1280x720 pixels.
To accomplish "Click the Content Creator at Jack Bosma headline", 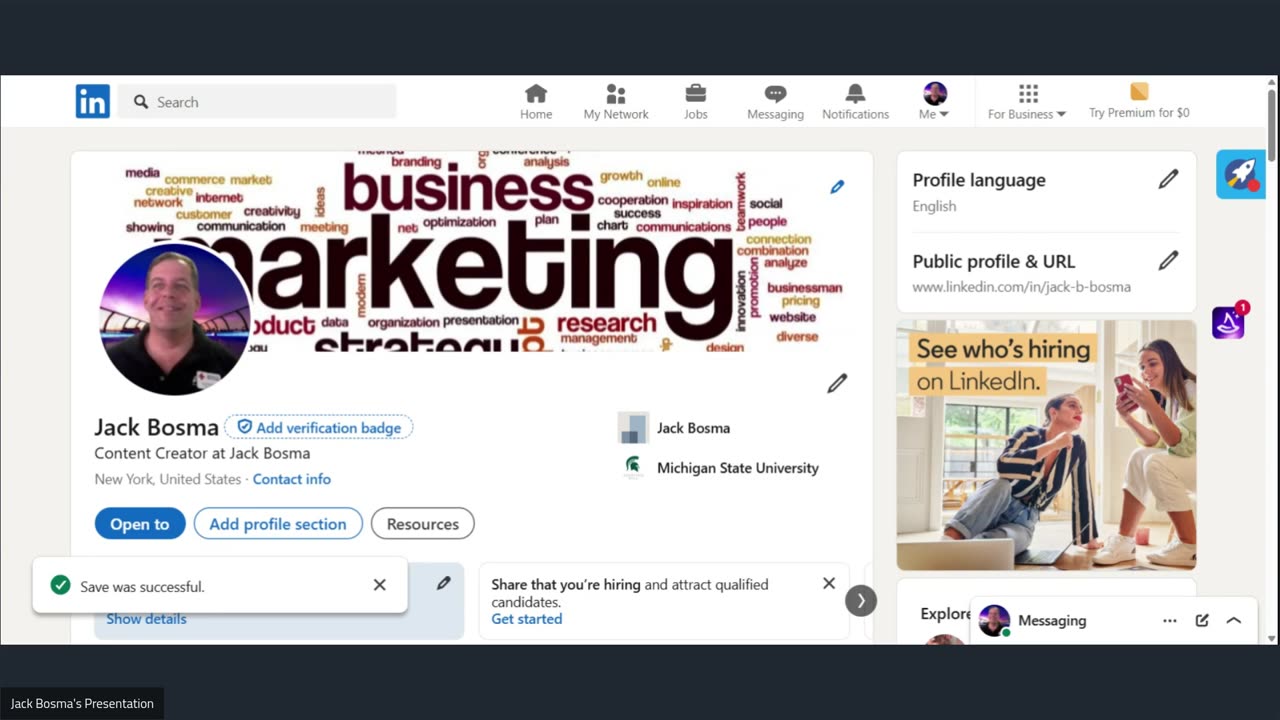I will tap(202, 453).
